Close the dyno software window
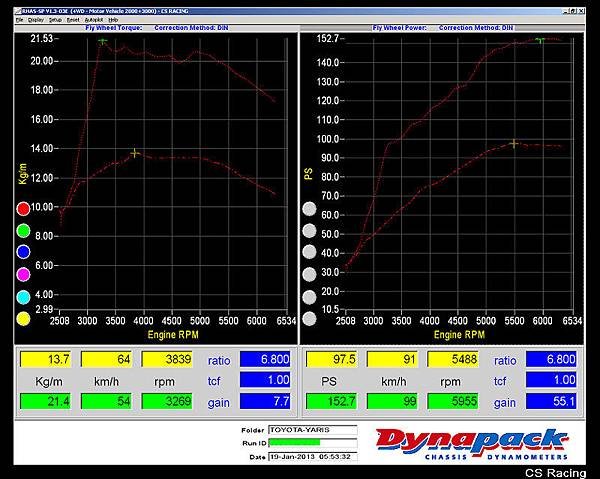The width and height of the screenshot is (600, 479). 581,11
